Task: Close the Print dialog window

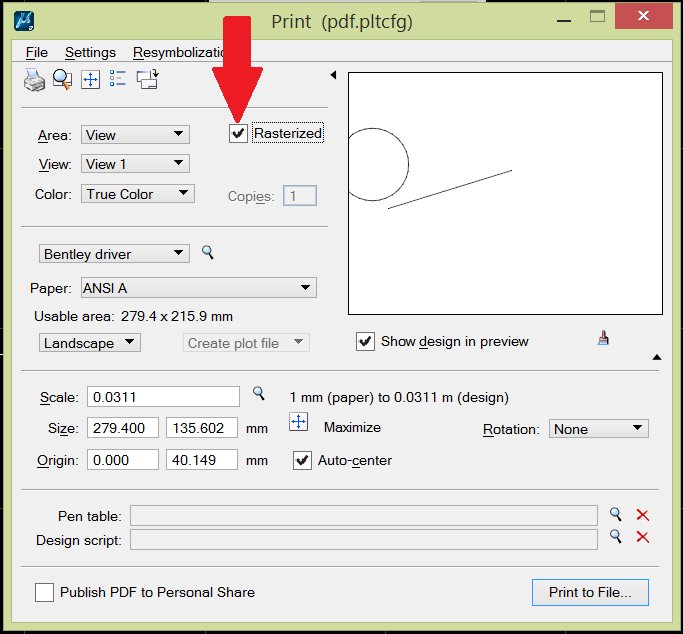Action: (x=643, y=16)
